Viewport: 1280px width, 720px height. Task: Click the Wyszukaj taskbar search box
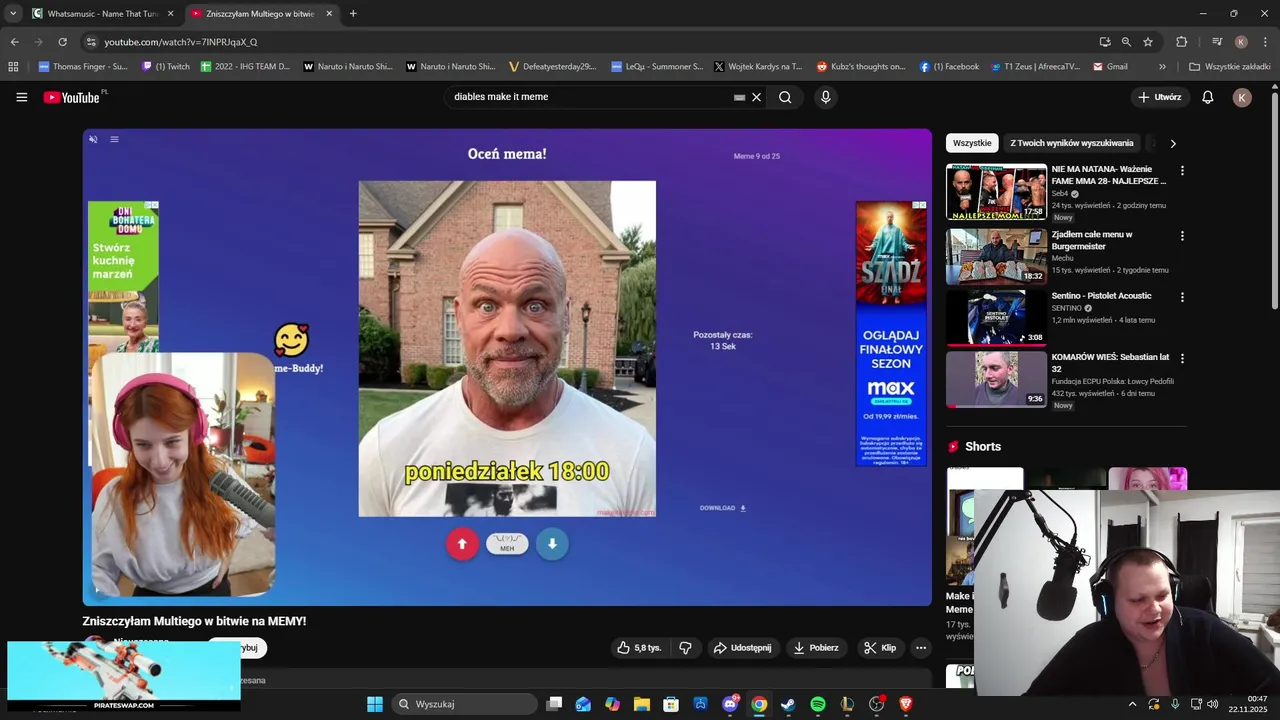tap(465, 704)
